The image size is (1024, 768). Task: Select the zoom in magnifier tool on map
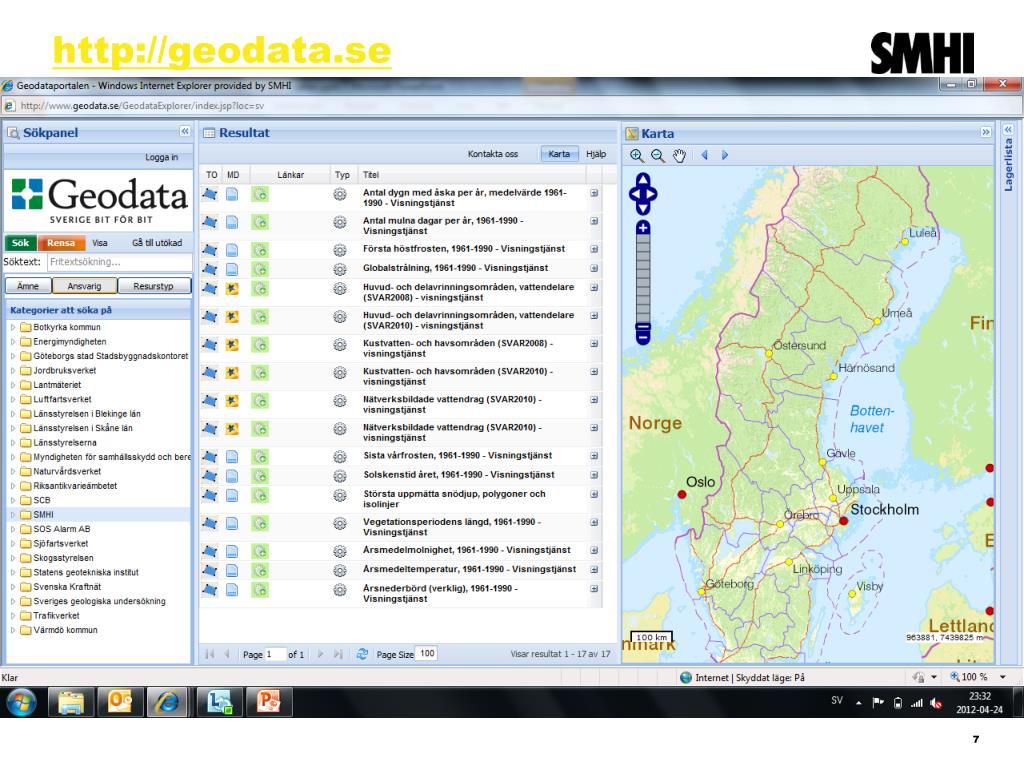click(x=637, y=155)
